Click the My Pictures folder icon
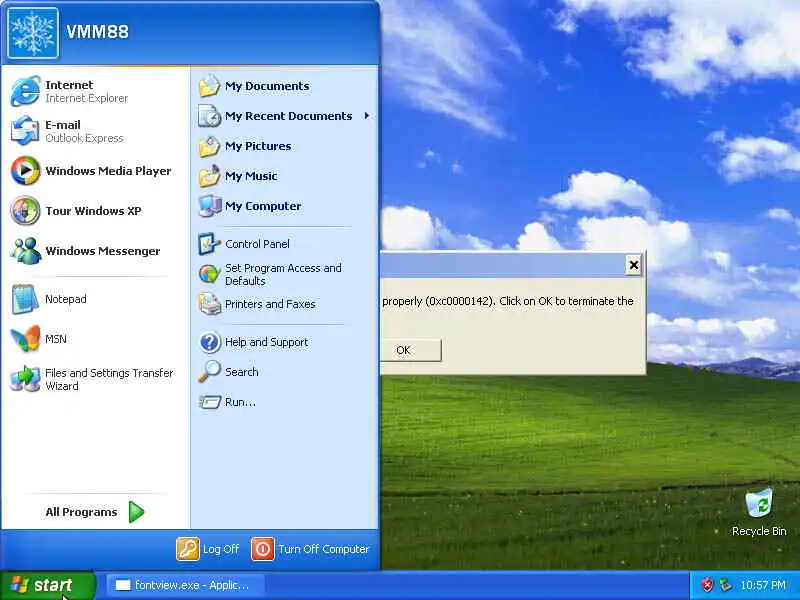The image size is (800, 600). [209, 146]
